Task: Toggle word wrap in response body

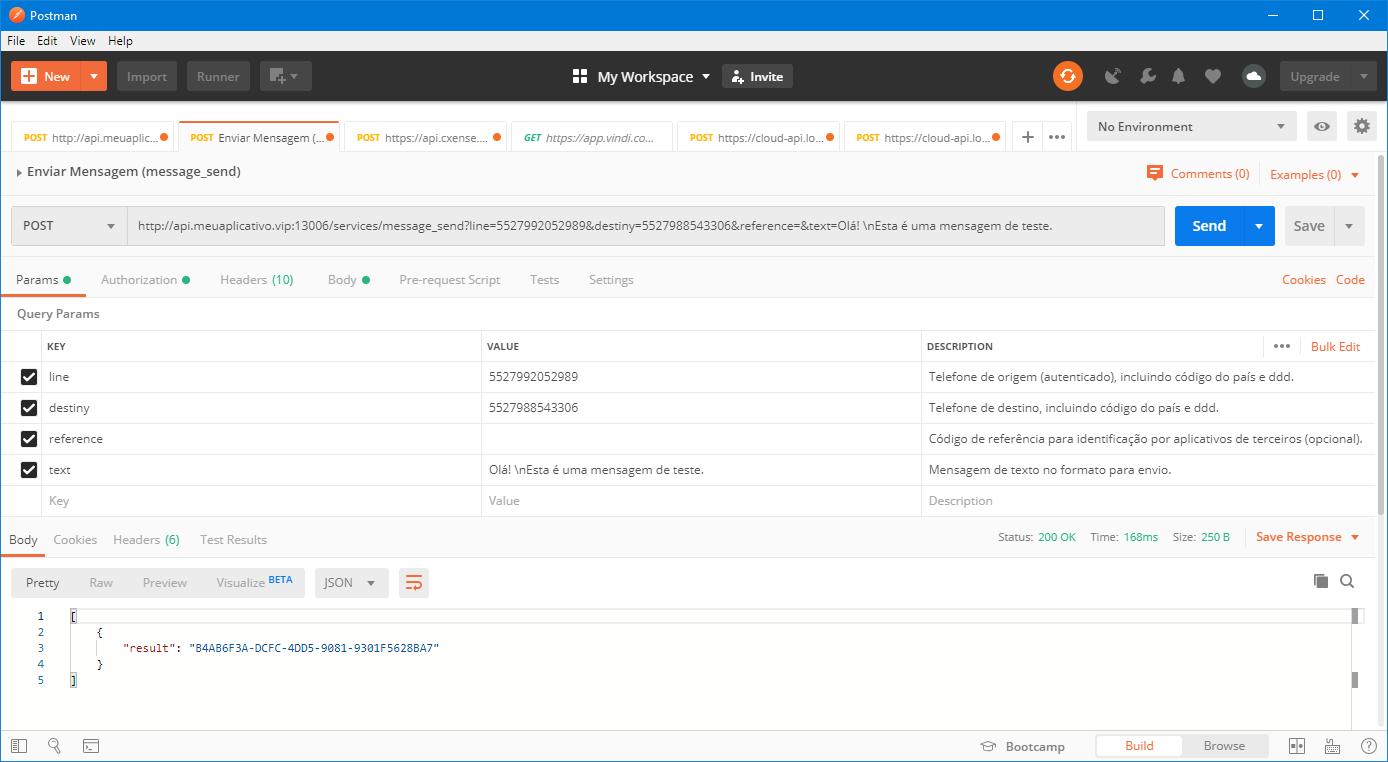Action: (414, 583)
